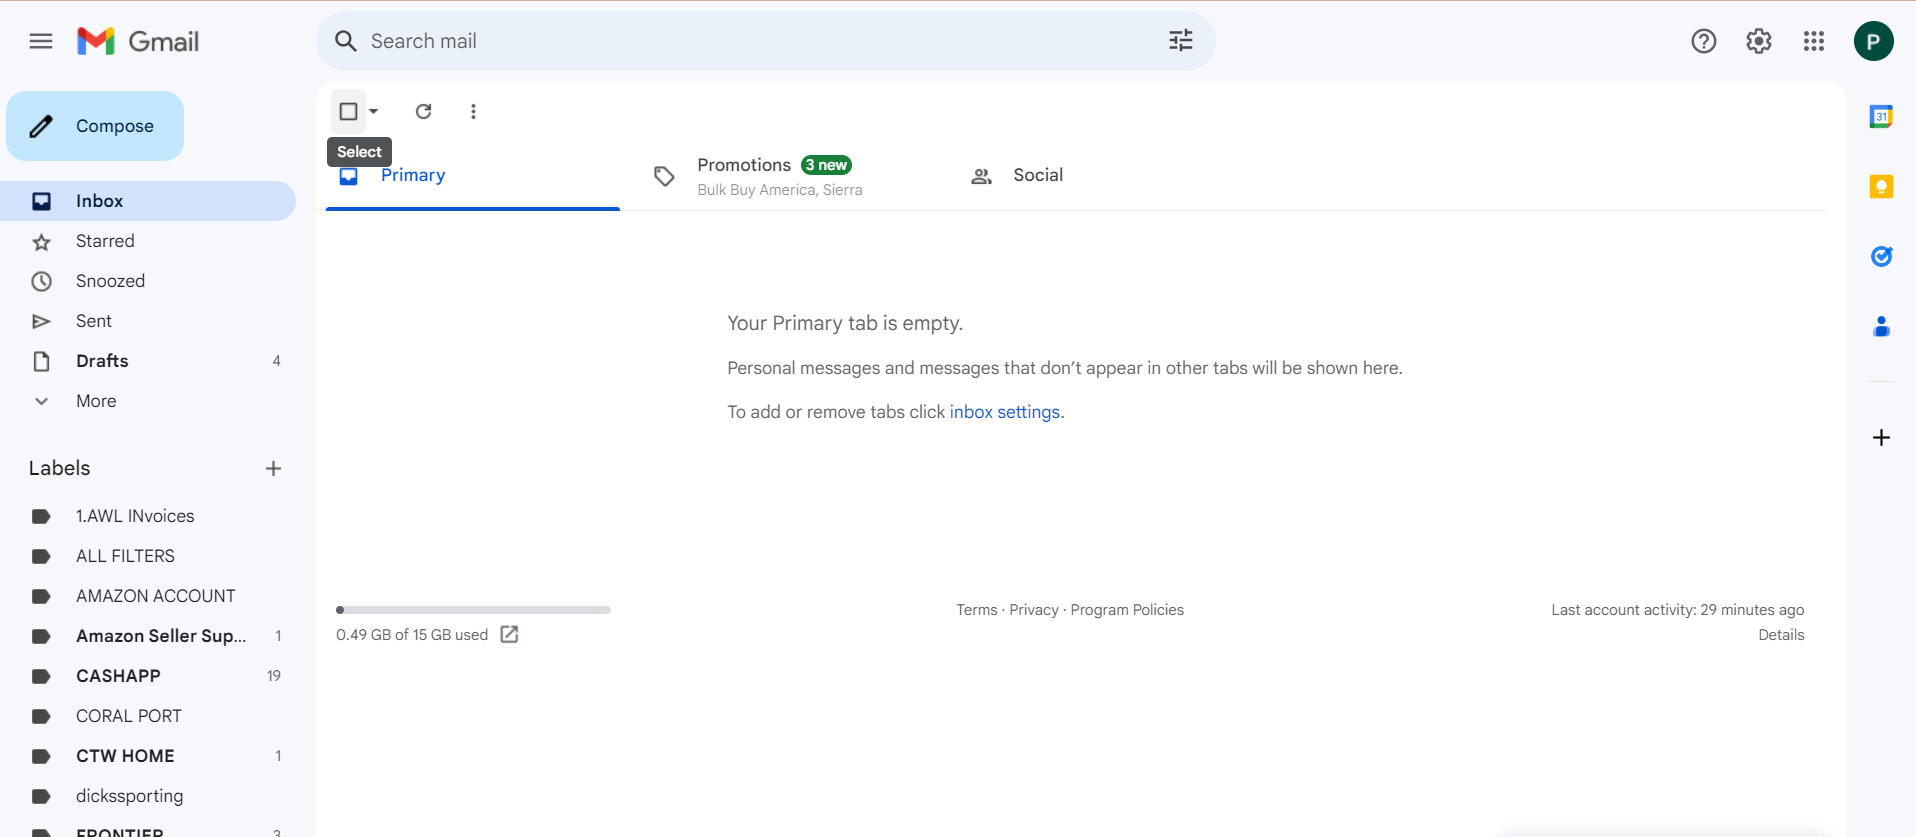This screenshot has height=837, width=1916.
Task: Click the '3 new' Promotions badge
Action: [x=826, y=165]
